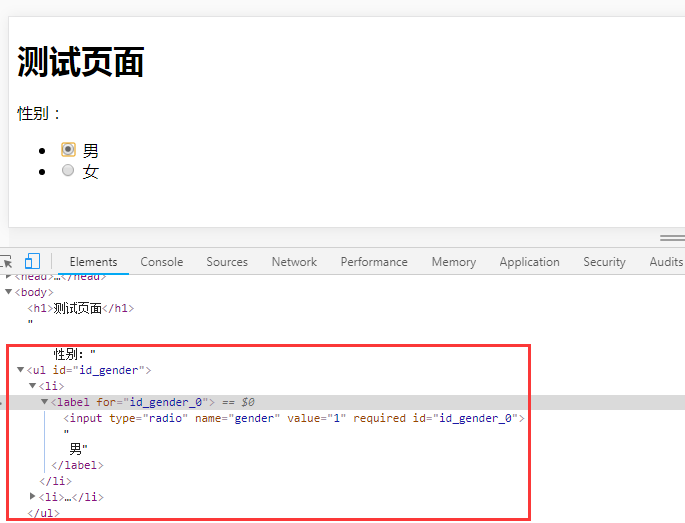This screenshot has width=685, height=523.
Task: Open the Performance tab
Action: click(x=374, y=262)
